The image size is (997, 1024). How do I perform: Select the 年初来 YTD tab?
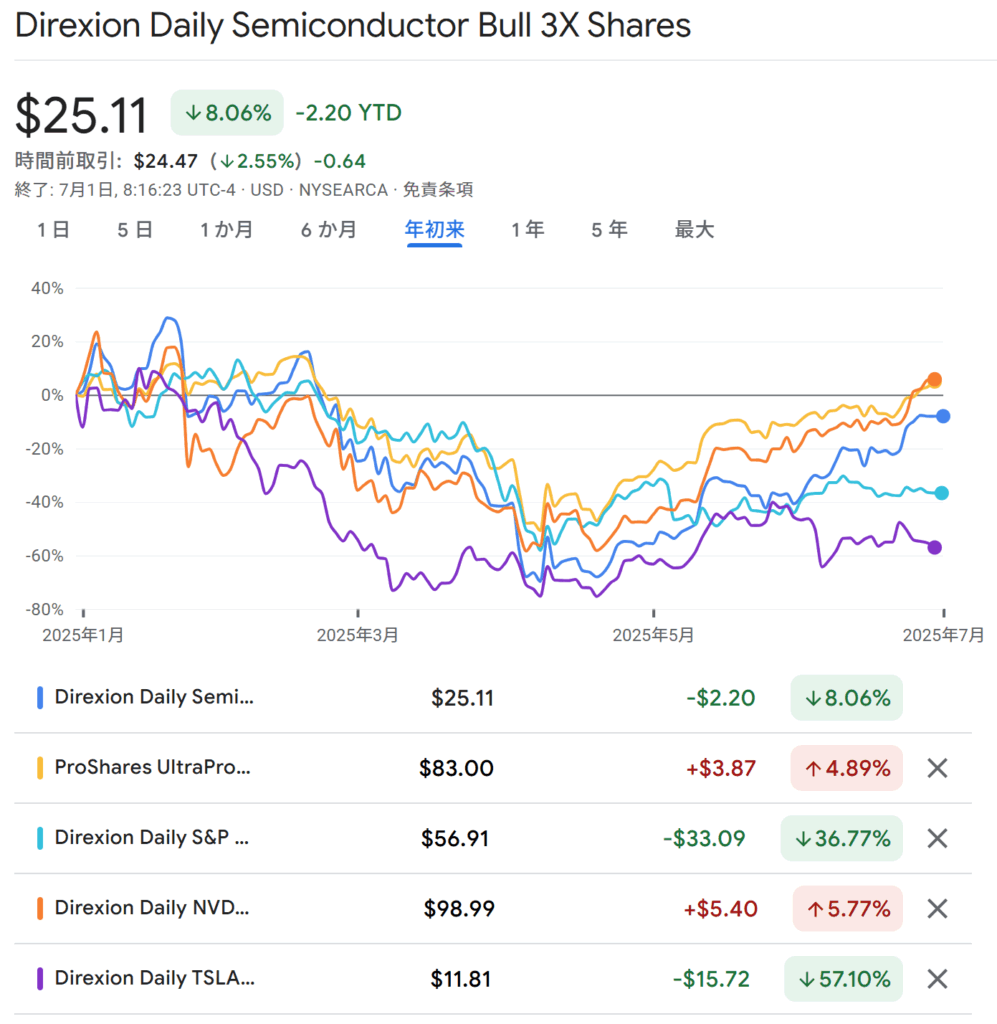coord(435,230)
